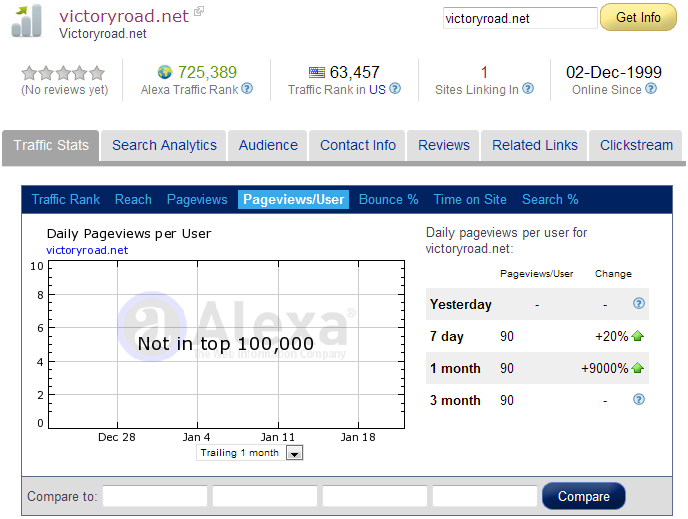Click the victoryroad.net link under chart title
Viewport: 688px width, 519px height.
coord(87,250)
